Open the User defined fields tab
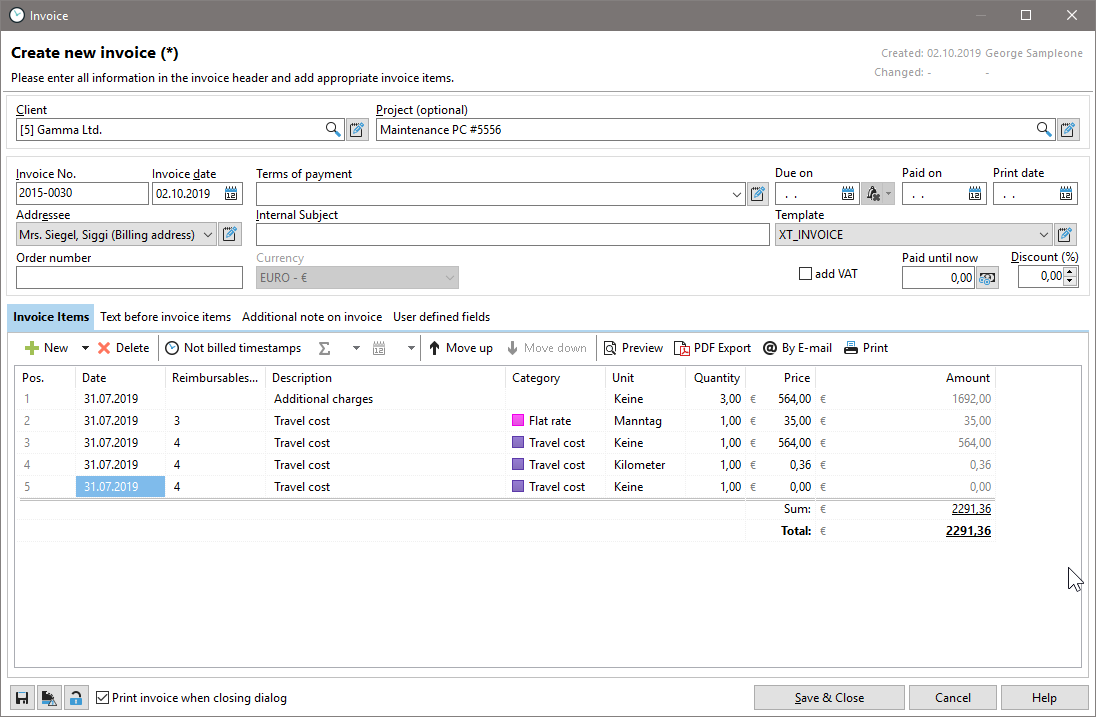 point(441,317)
